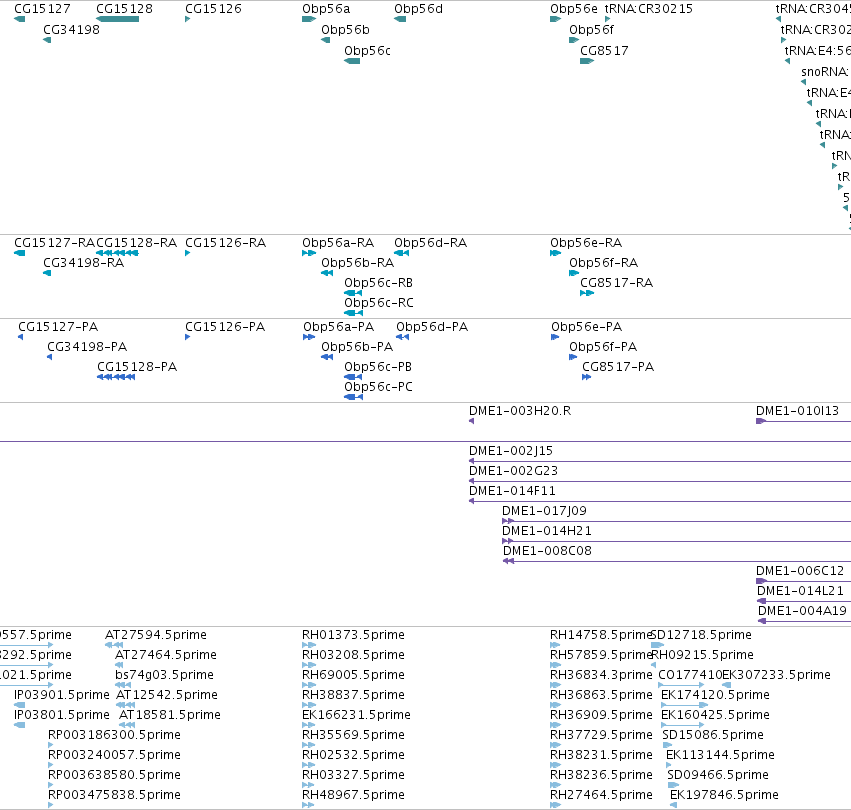Click the AT27594.5prime EST glyph
Screen dimensions: 851x810
coord(114,645)
